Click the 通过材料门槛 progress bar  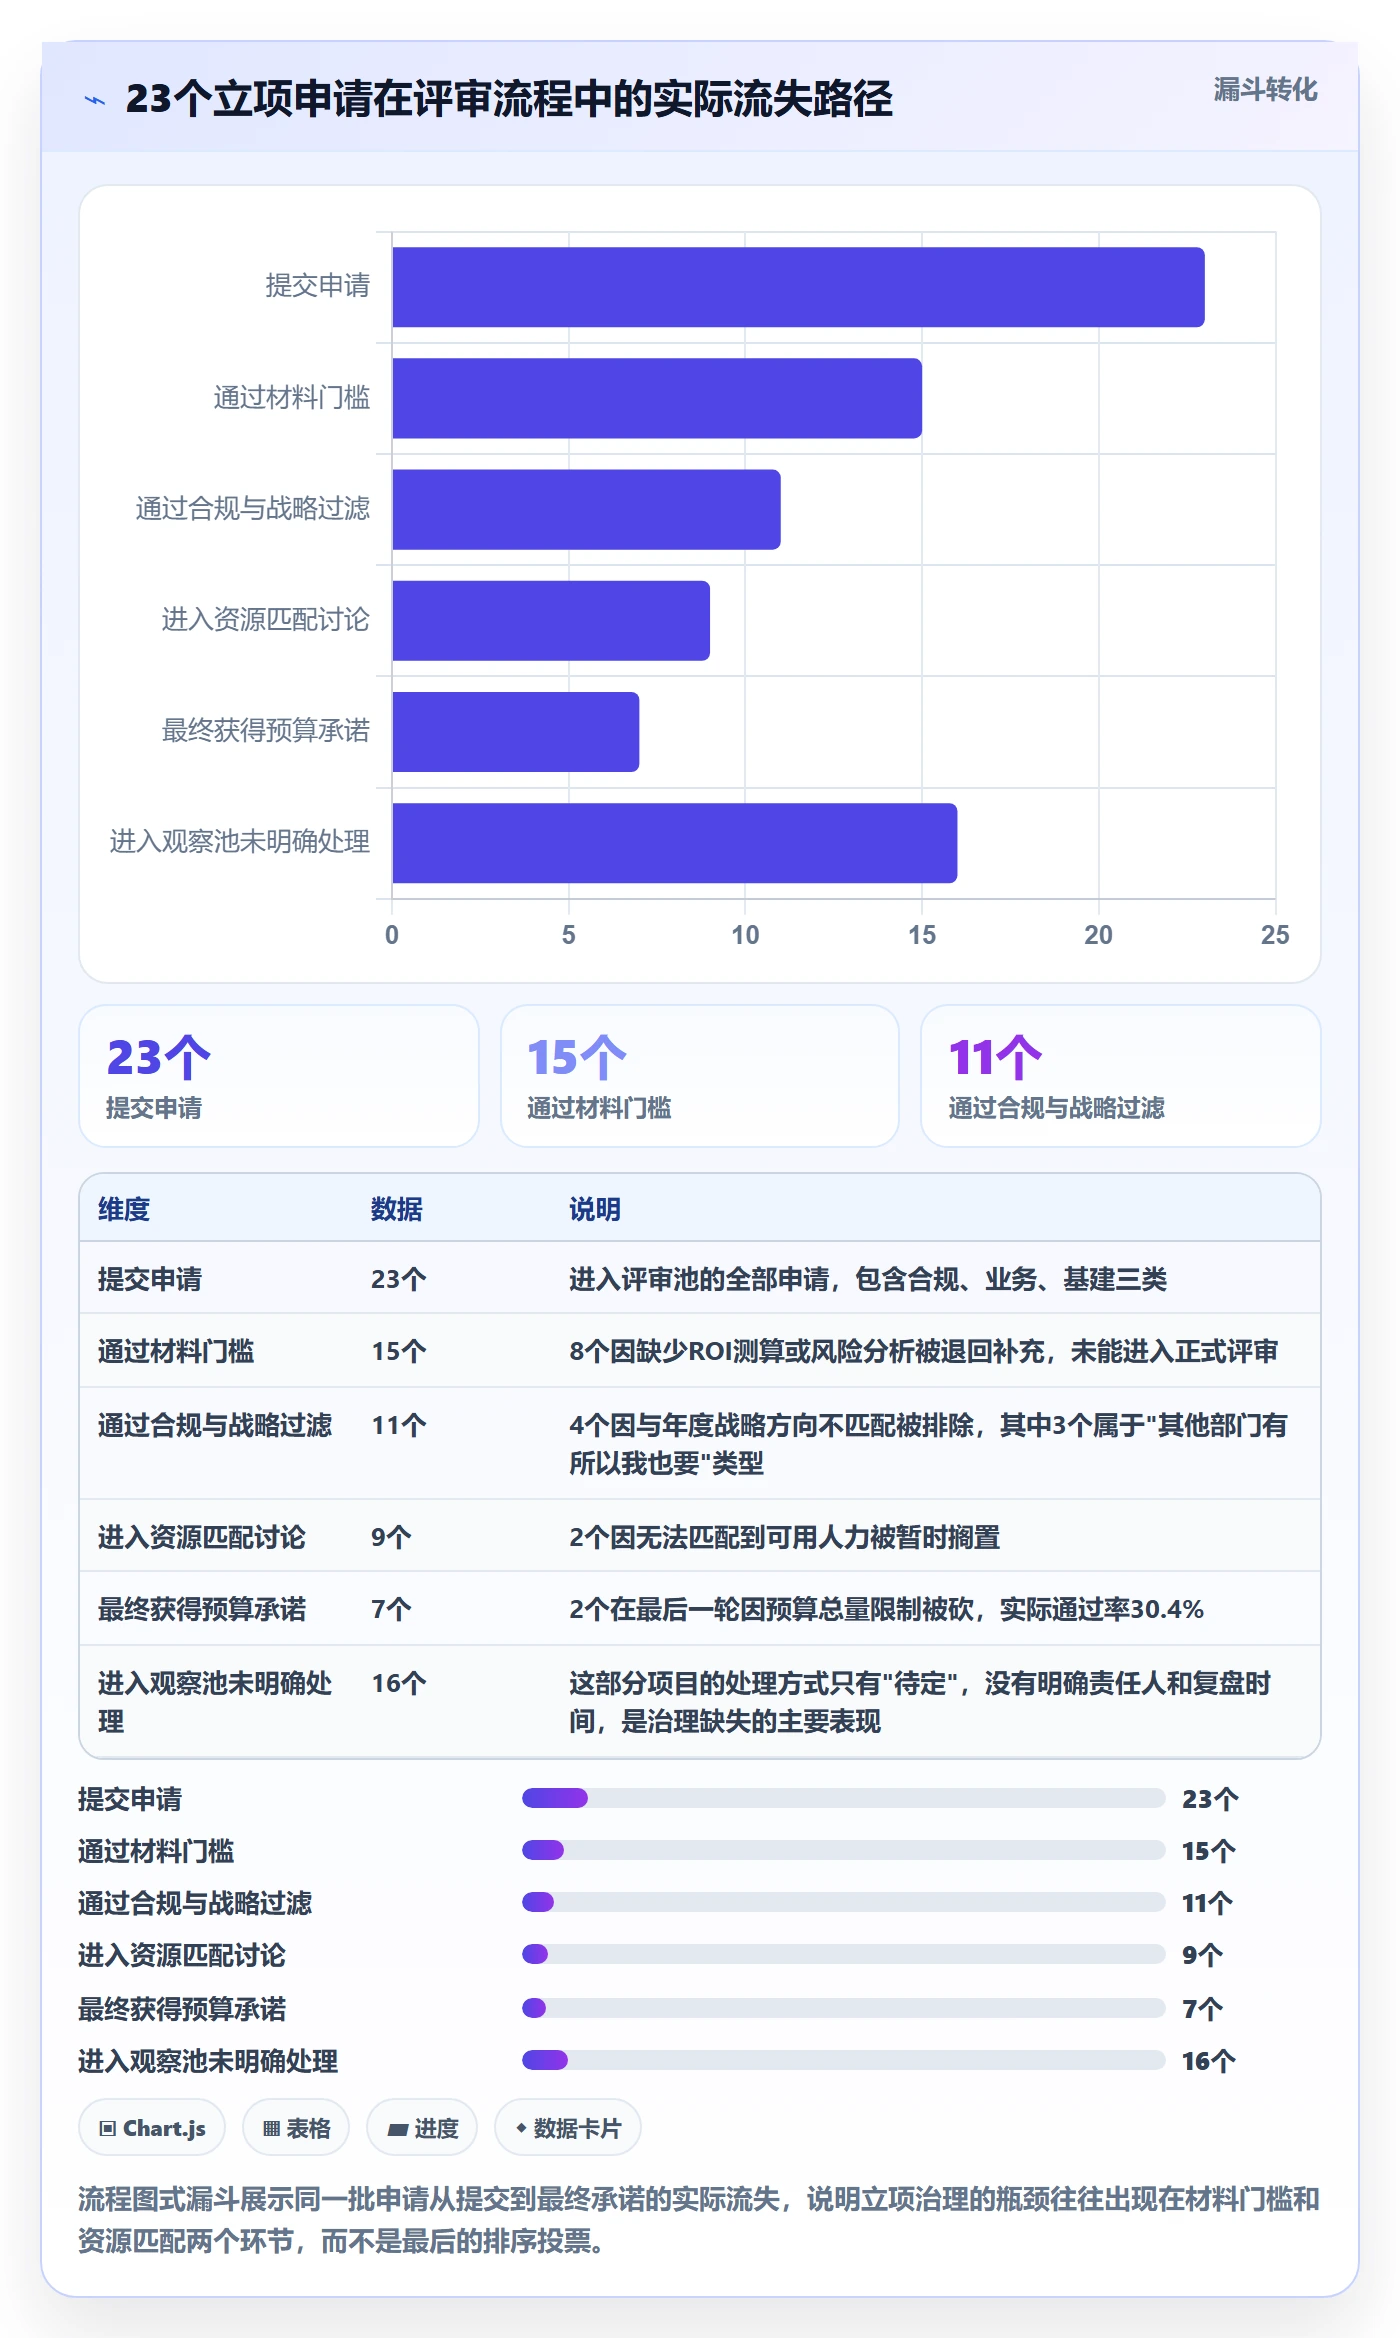click(843, 1850)
